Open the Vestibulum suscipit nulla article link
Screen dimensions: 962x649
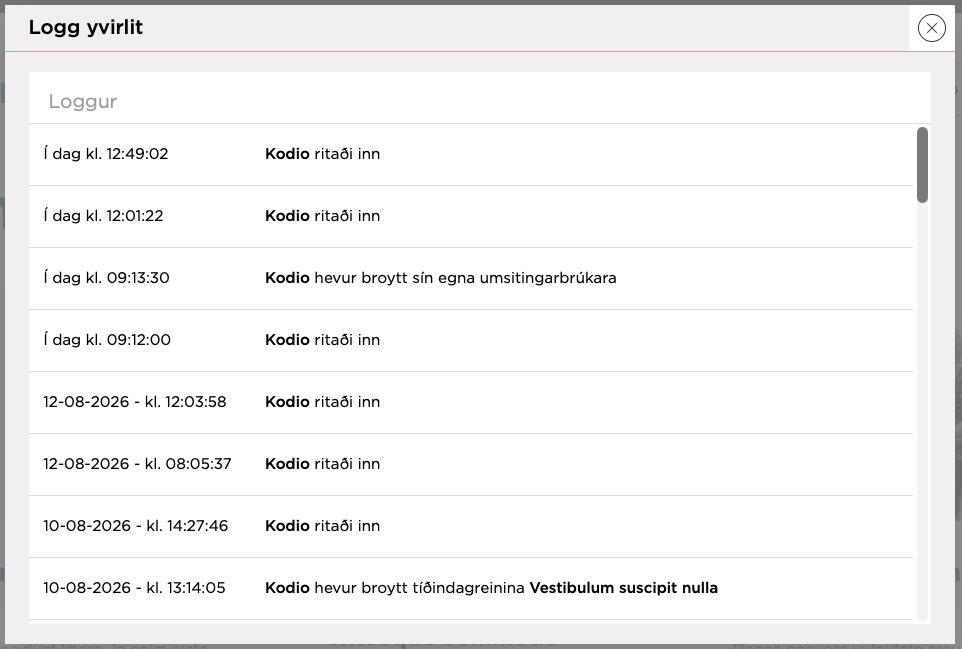(623, 588)
